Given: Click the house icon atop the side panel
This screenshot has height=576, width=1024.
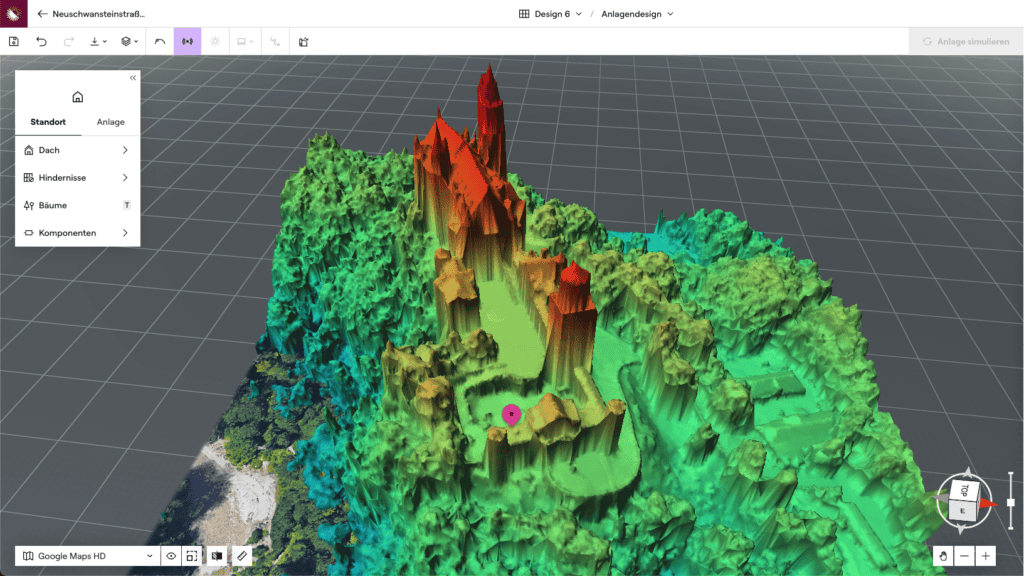Looking at the screenshot, I should pyautogui.click(x=78, y=97).
